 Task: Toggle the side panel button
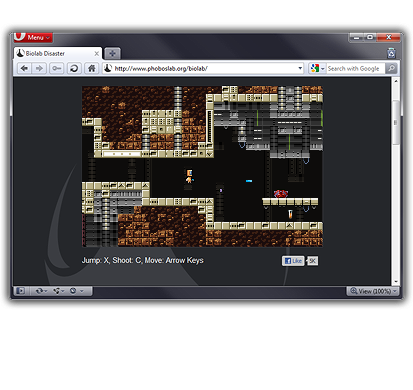tap(21, 291)
